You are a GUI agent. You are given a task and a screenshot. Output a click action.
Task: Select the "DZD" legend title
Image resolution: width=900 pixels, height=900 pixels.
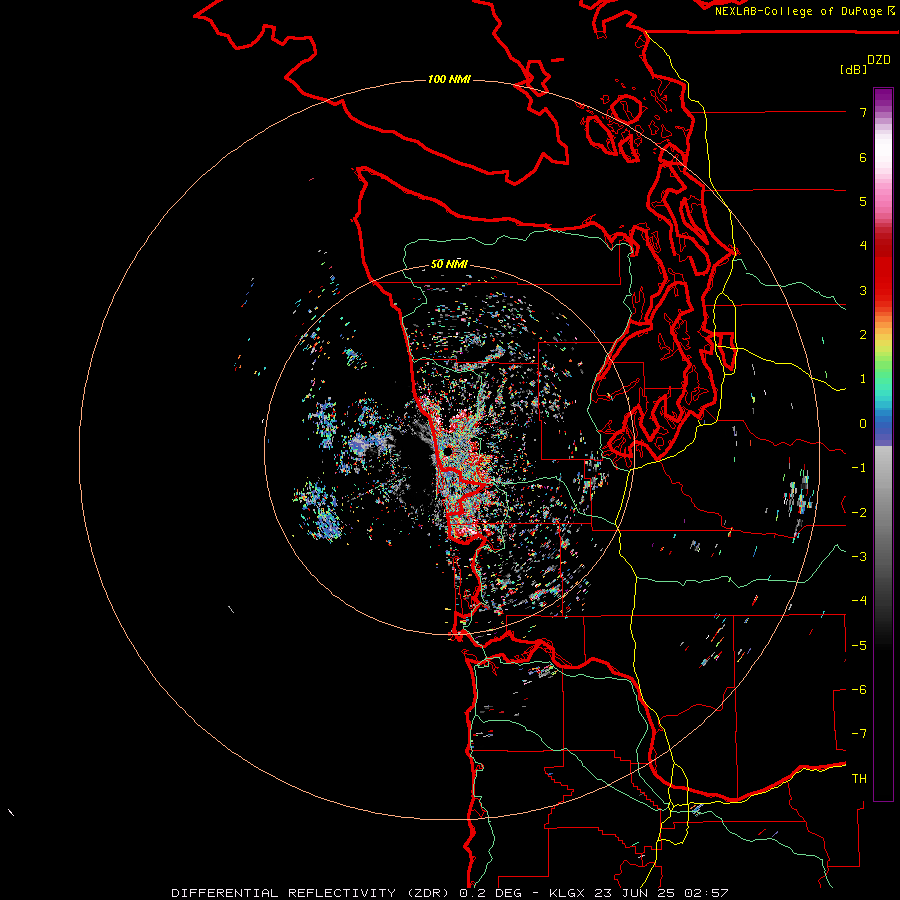click(879, 60)
